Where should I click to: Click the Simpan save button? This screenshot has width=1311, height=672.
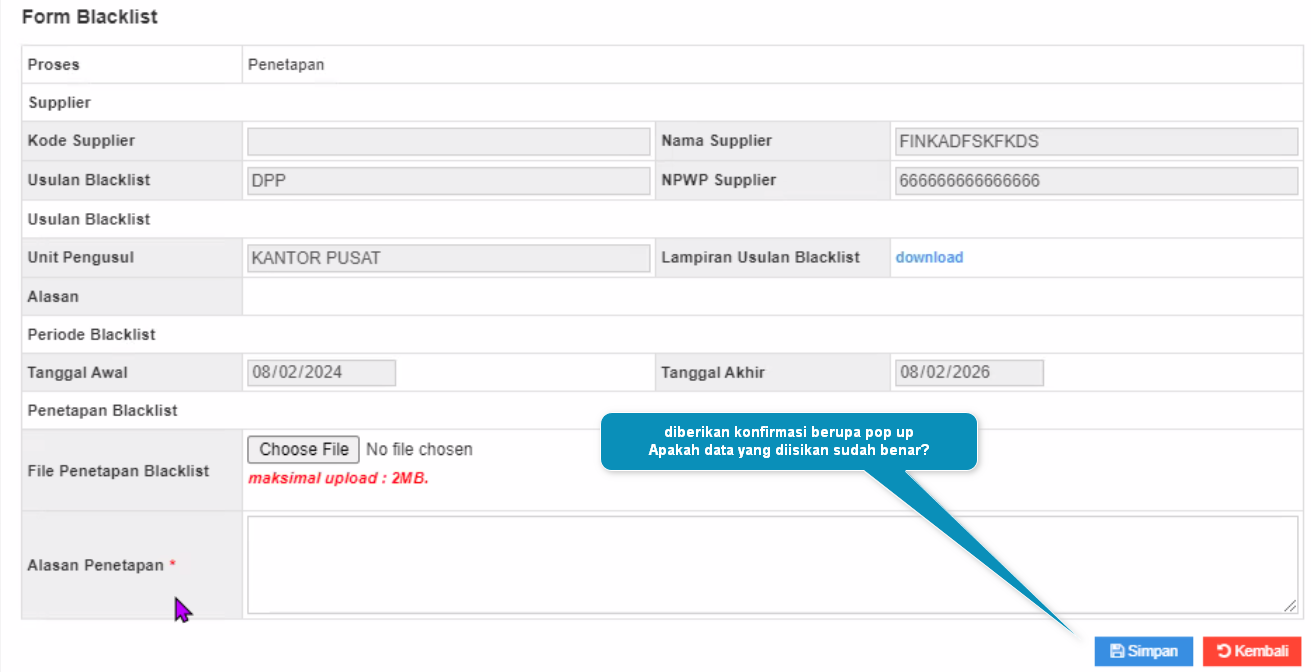1144,651
